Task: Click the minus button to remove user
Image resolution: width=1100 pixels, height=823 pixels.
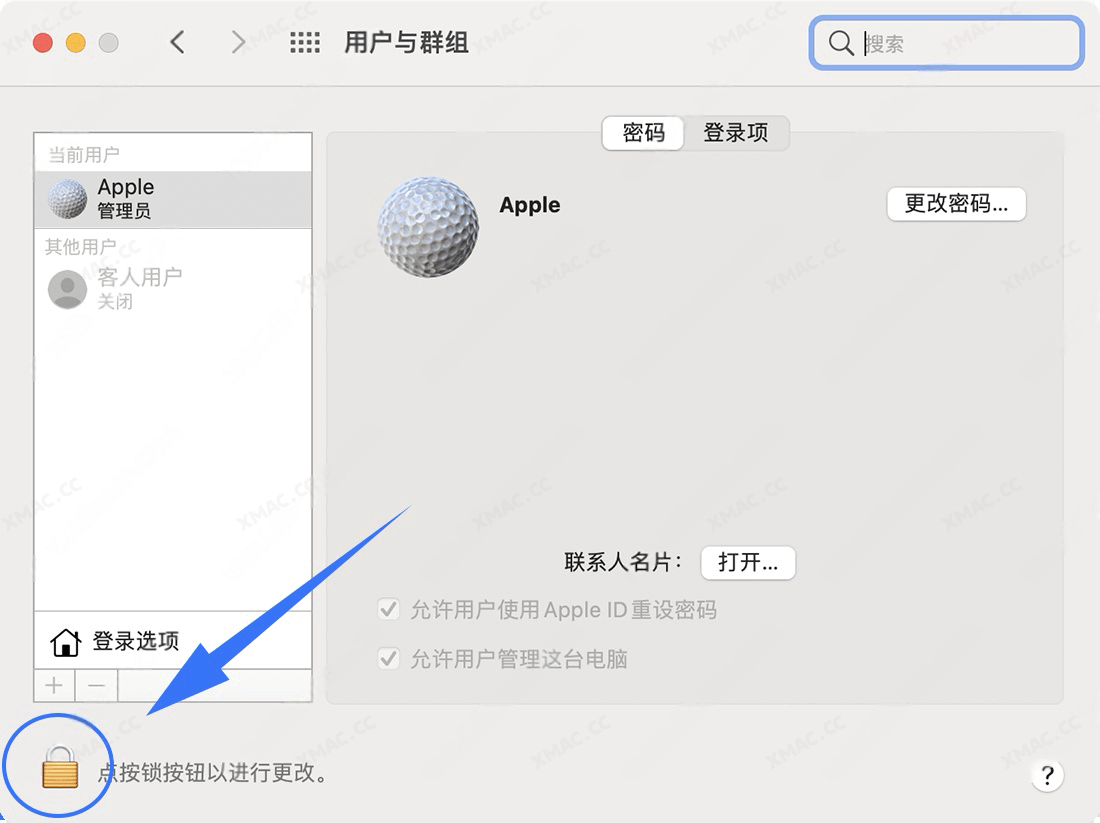Action: [96, 685]
